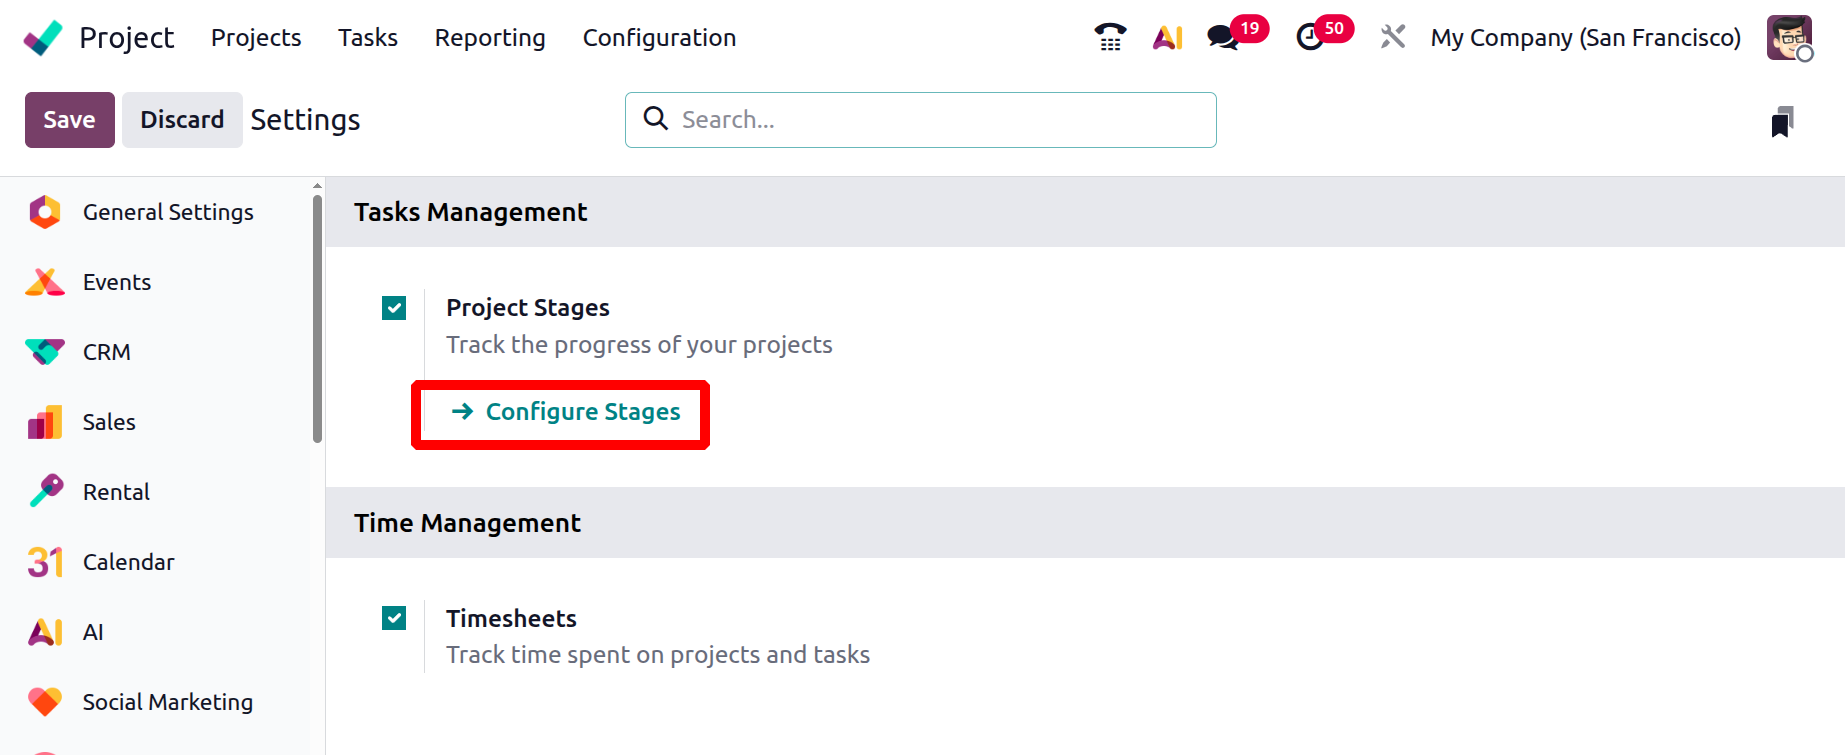Go to the Tasks menu

368,38
